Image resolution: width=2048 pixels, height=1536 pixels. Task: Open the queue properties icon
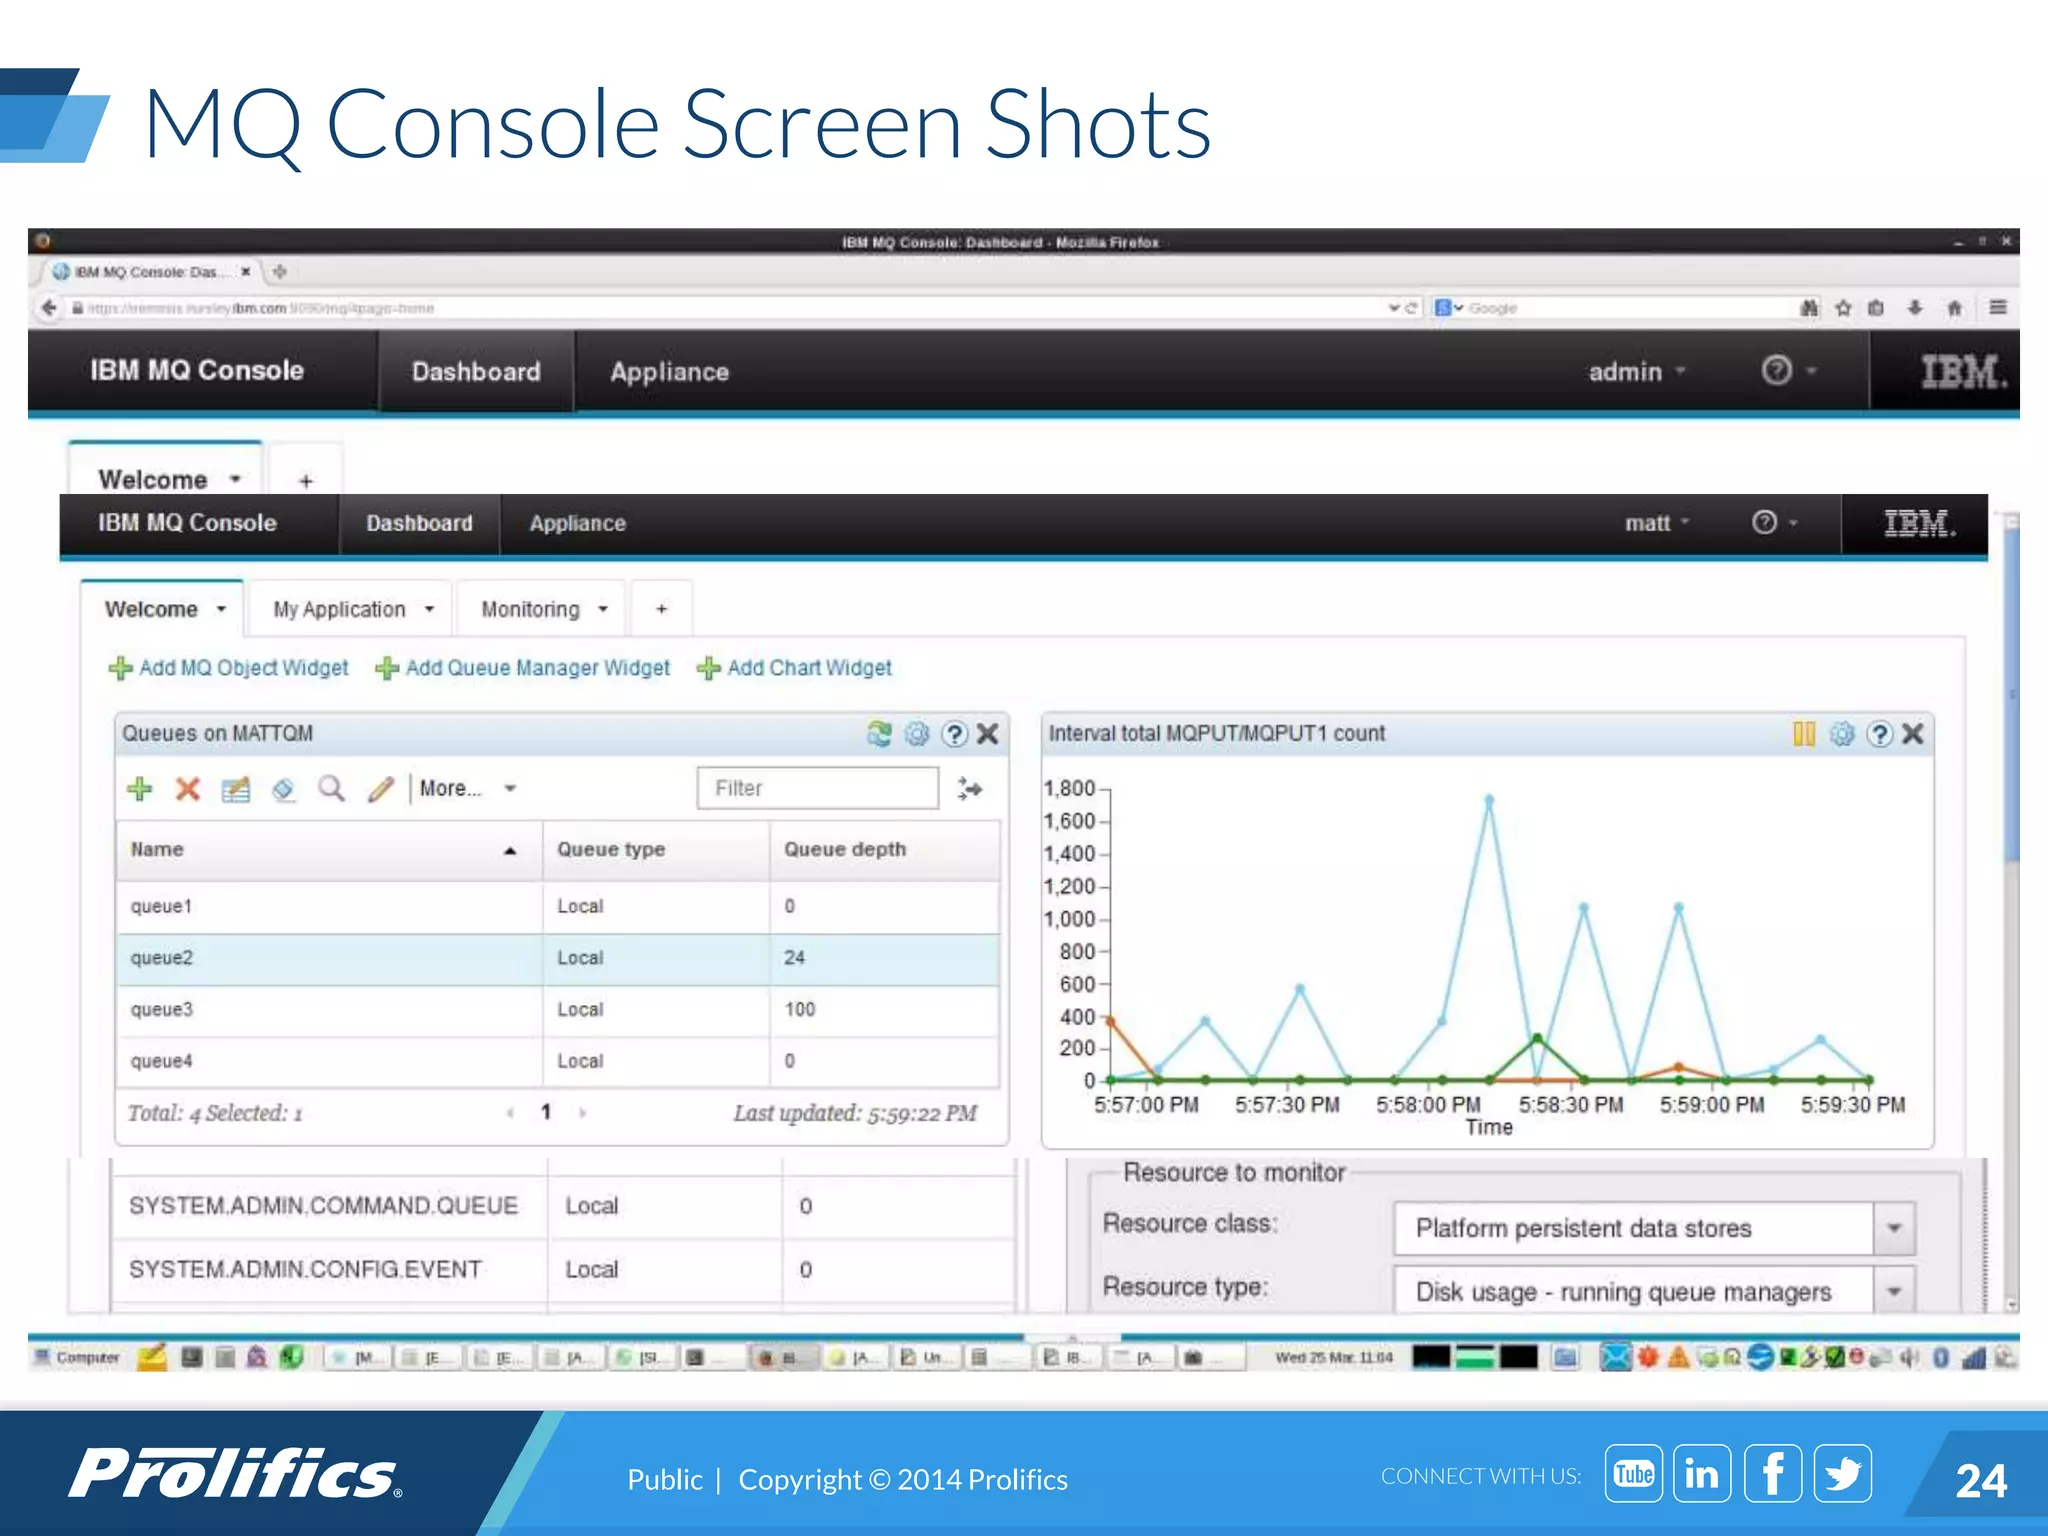[236, 789]
